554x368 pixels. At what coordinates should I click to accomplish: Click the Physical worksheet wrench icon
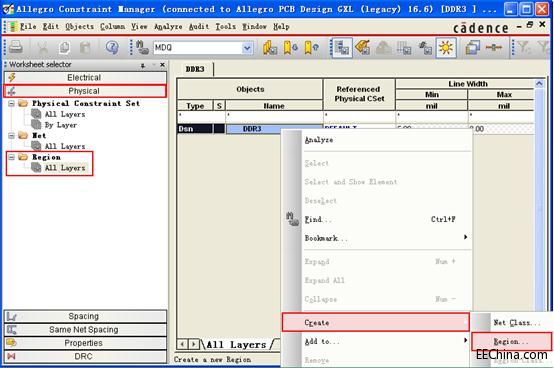(x=12, y=91)
